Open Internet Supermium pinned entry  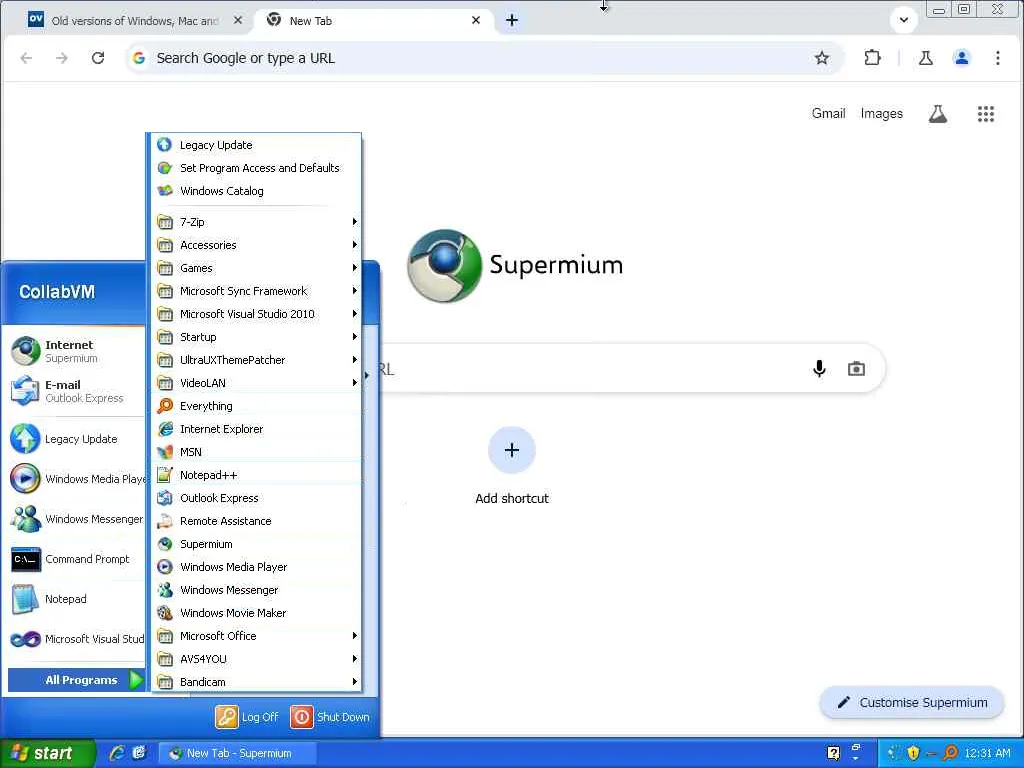(74, 351)
